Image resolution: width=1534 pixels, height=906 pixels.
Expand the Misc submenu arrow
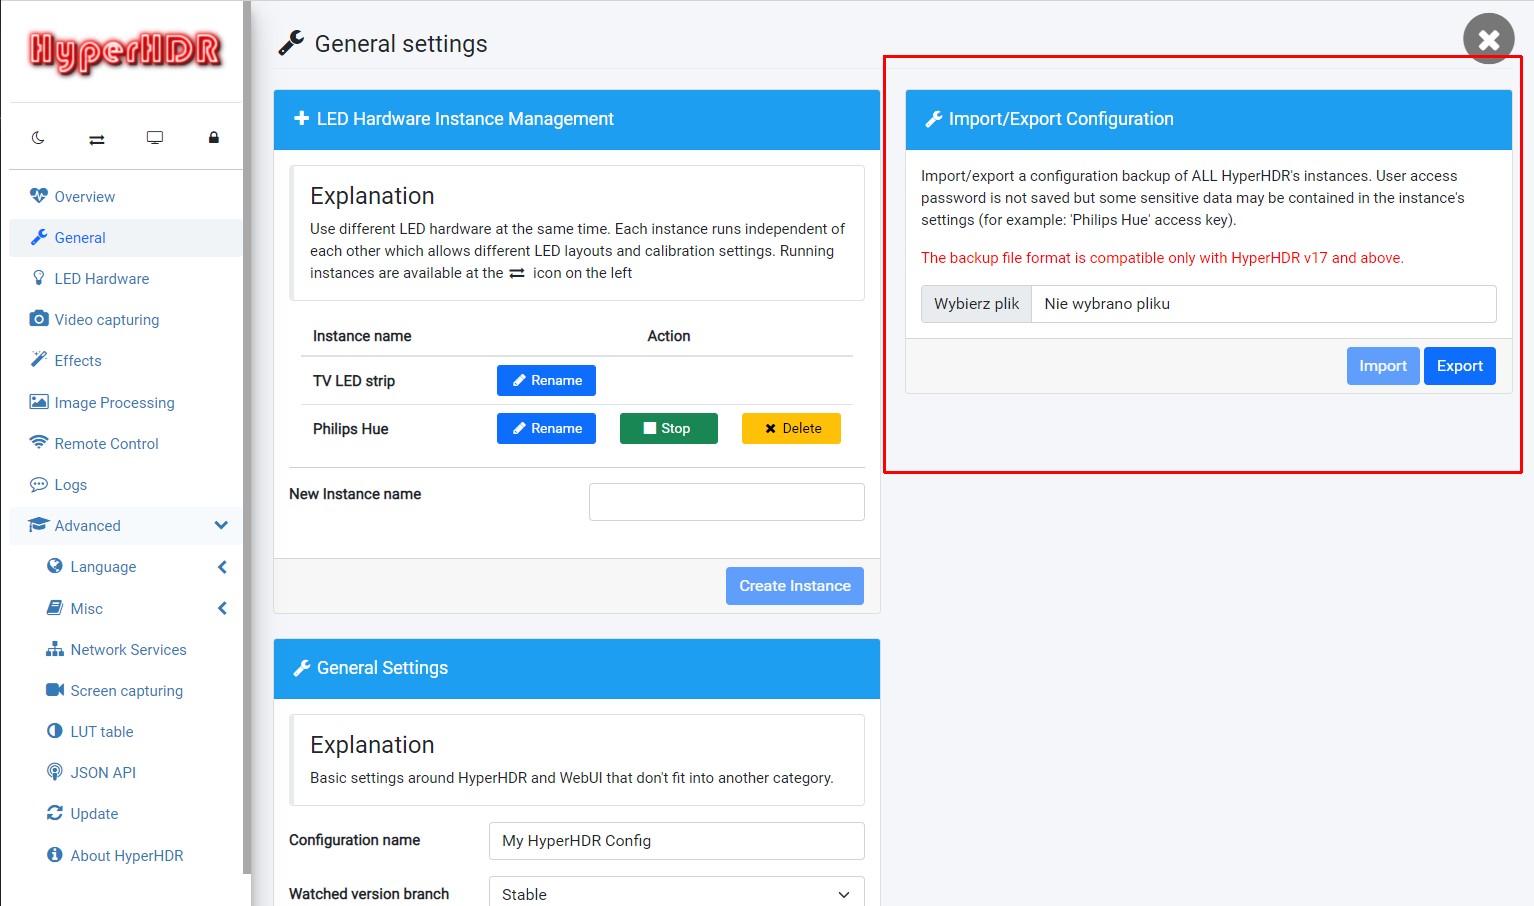222,608
